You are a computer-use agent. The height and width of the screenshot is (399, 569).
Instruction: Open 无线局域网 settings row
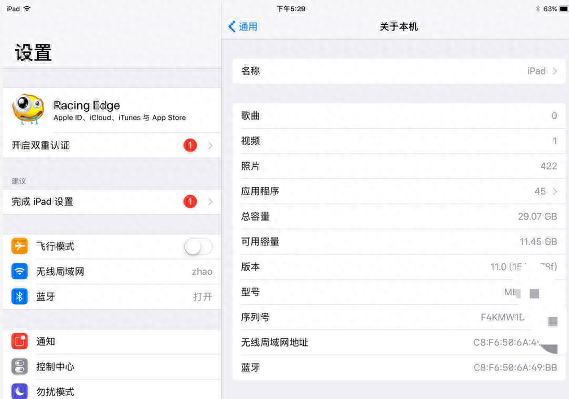point(112,272)
